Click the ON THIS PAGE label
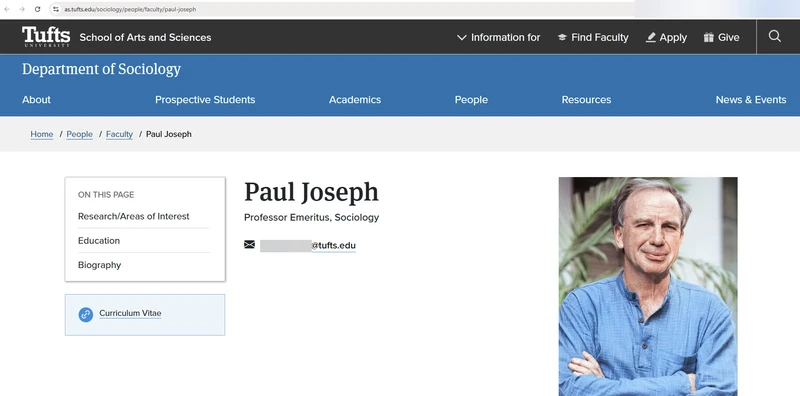 tap(106, 195)
